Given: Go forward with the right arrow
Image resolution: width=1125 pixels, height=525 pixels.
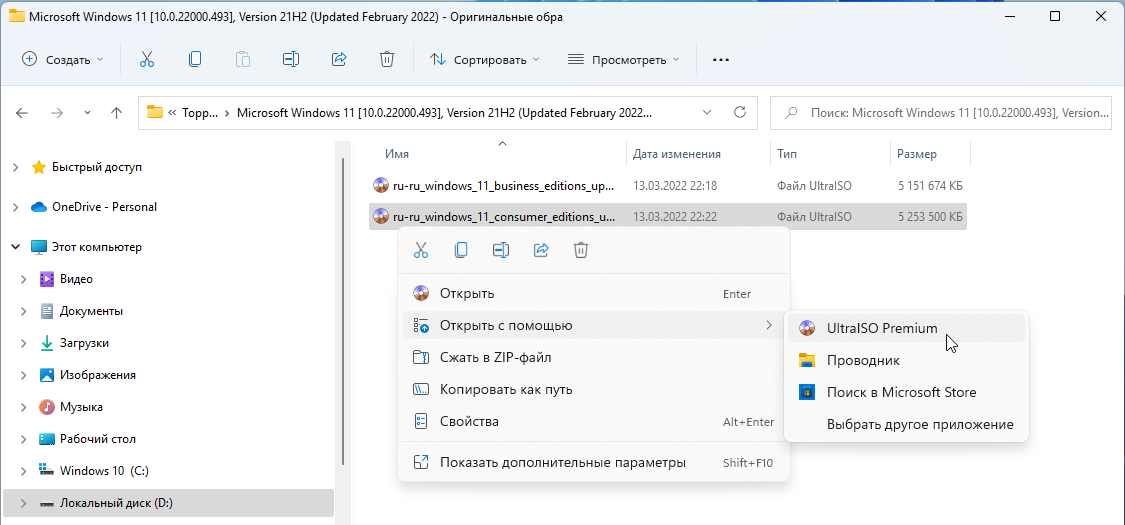Looking at the screenshot, I should pyautogui.click(x=57, y=113).
